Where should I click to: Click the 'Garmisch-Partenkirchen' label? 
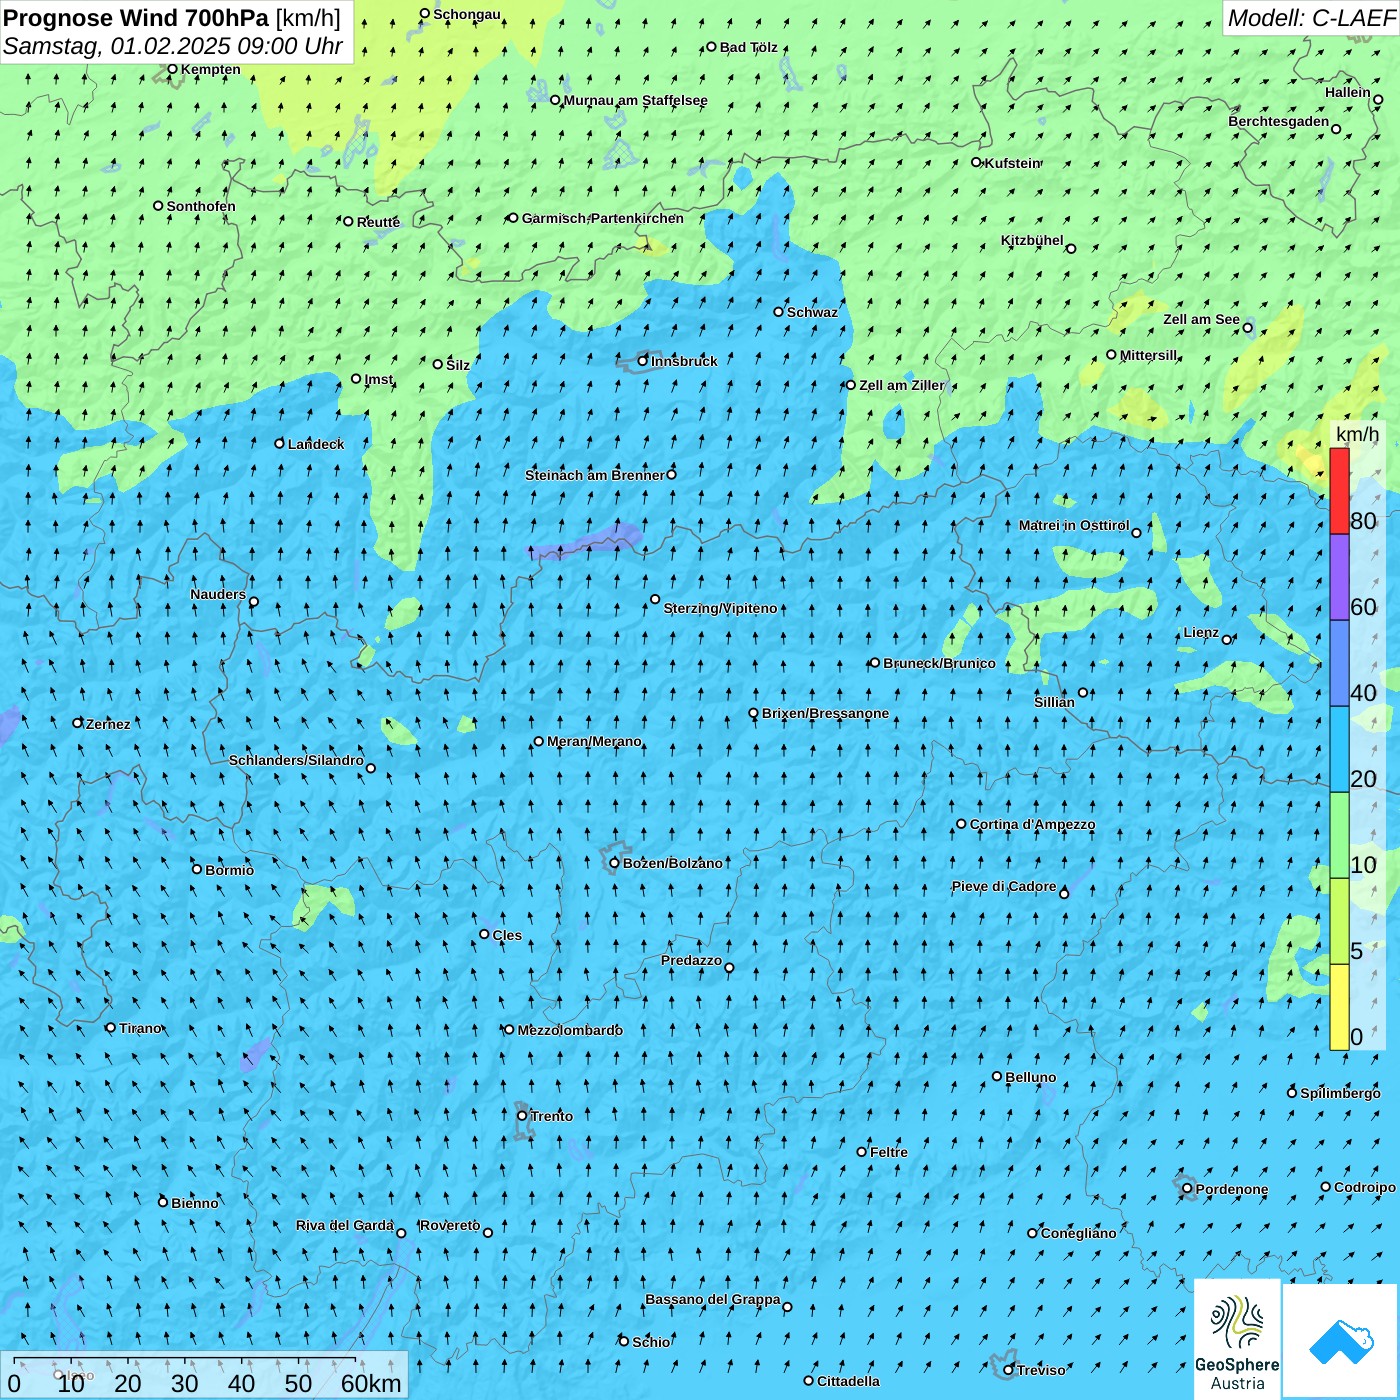coord(603,218)
